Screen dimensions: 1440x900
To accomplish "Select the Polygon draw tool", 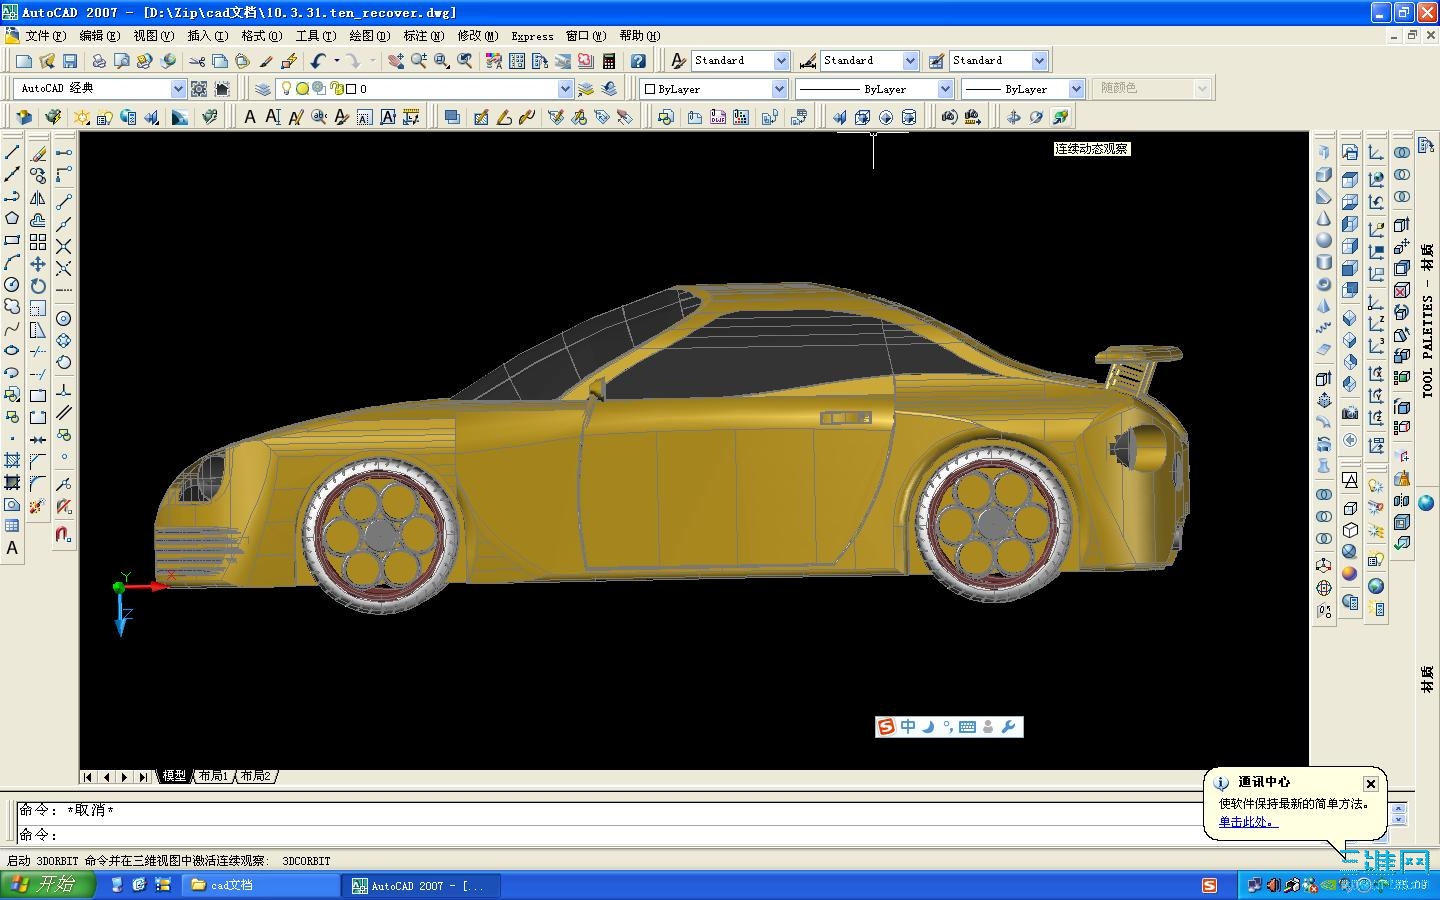I will pos(12,218).
